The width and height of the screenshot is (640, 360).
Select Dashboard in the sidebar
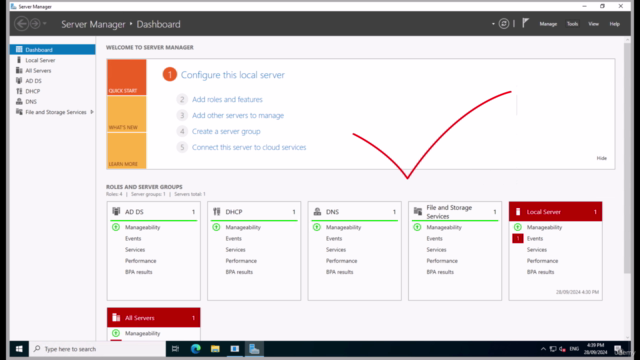pyautogui.click(x=53, y=50)
